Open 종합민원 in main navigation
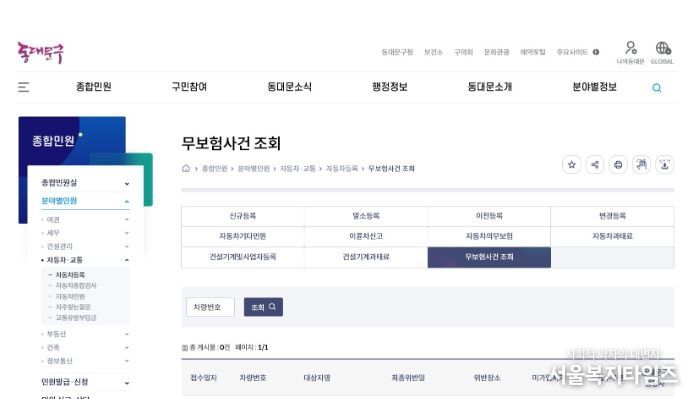 click(x=94, y=87)
